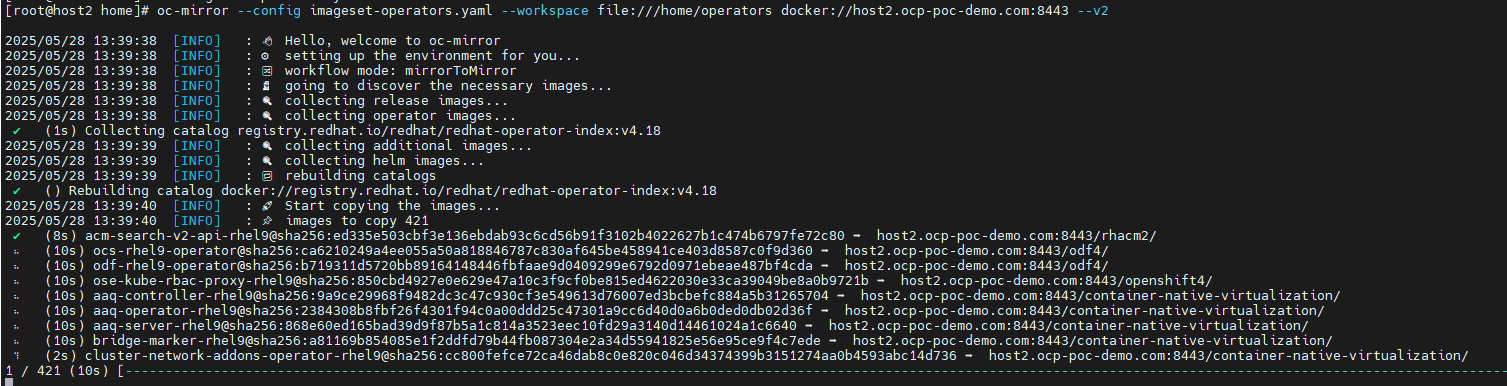The image size is (1507, 386).
Task: Click the gear icon before setting up environment
Action: [x=266, y=55]
